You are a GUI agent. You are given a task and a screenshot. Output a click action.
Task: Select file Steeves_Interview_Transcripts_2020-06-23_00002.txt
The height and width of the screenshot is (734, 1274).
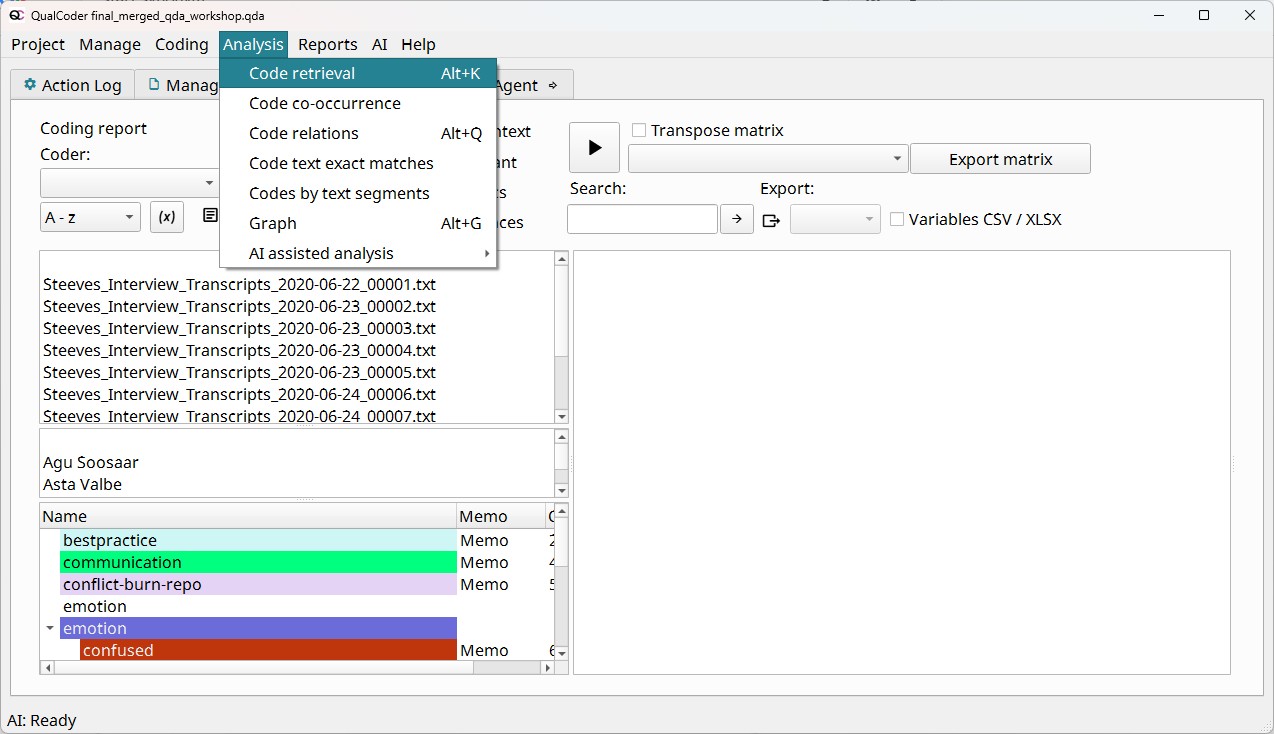pyautogui.click(x=239, y=306)
